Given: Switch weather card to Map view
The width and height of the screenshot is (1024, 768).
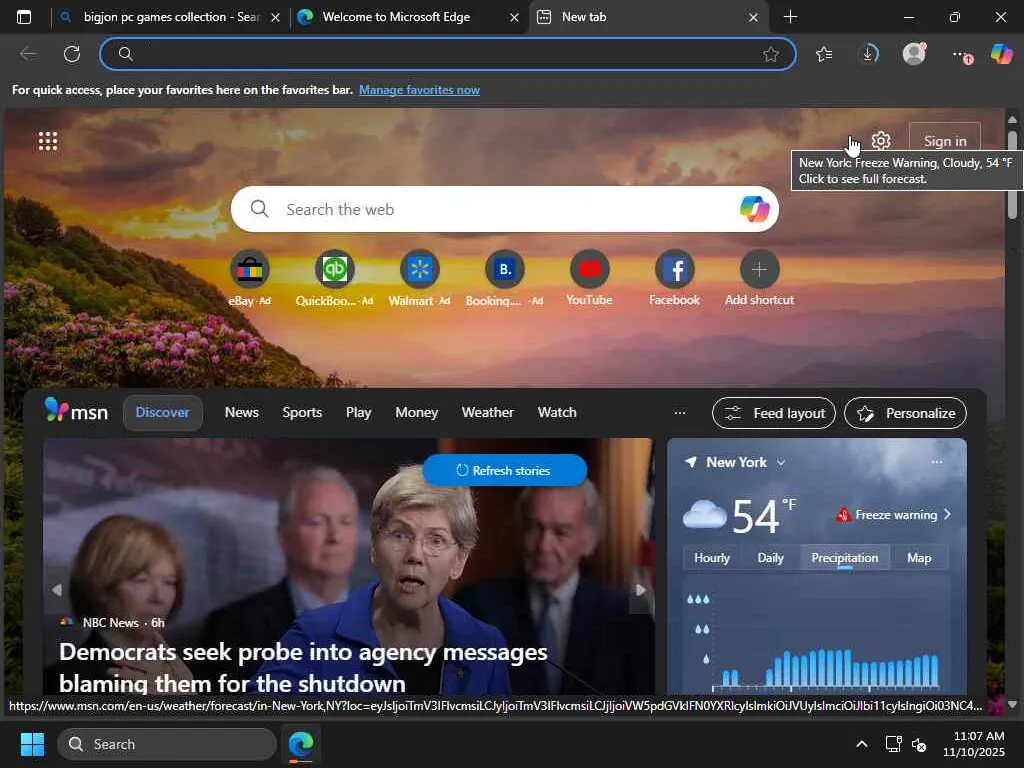Looking at the screenshot, I should click(x=919, y=558).
